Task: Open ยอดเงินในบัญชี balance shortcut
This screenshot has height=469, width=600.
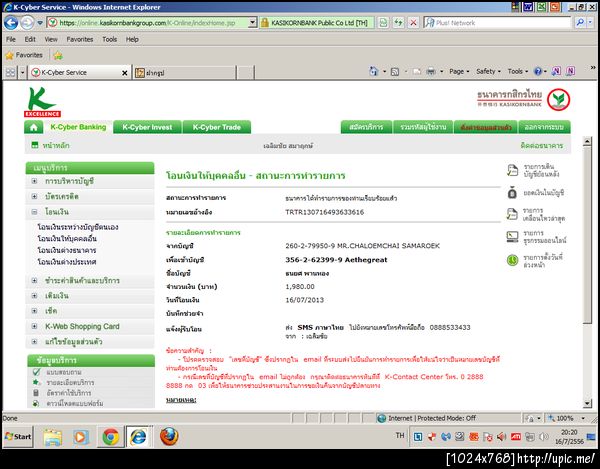Action: 535,193
